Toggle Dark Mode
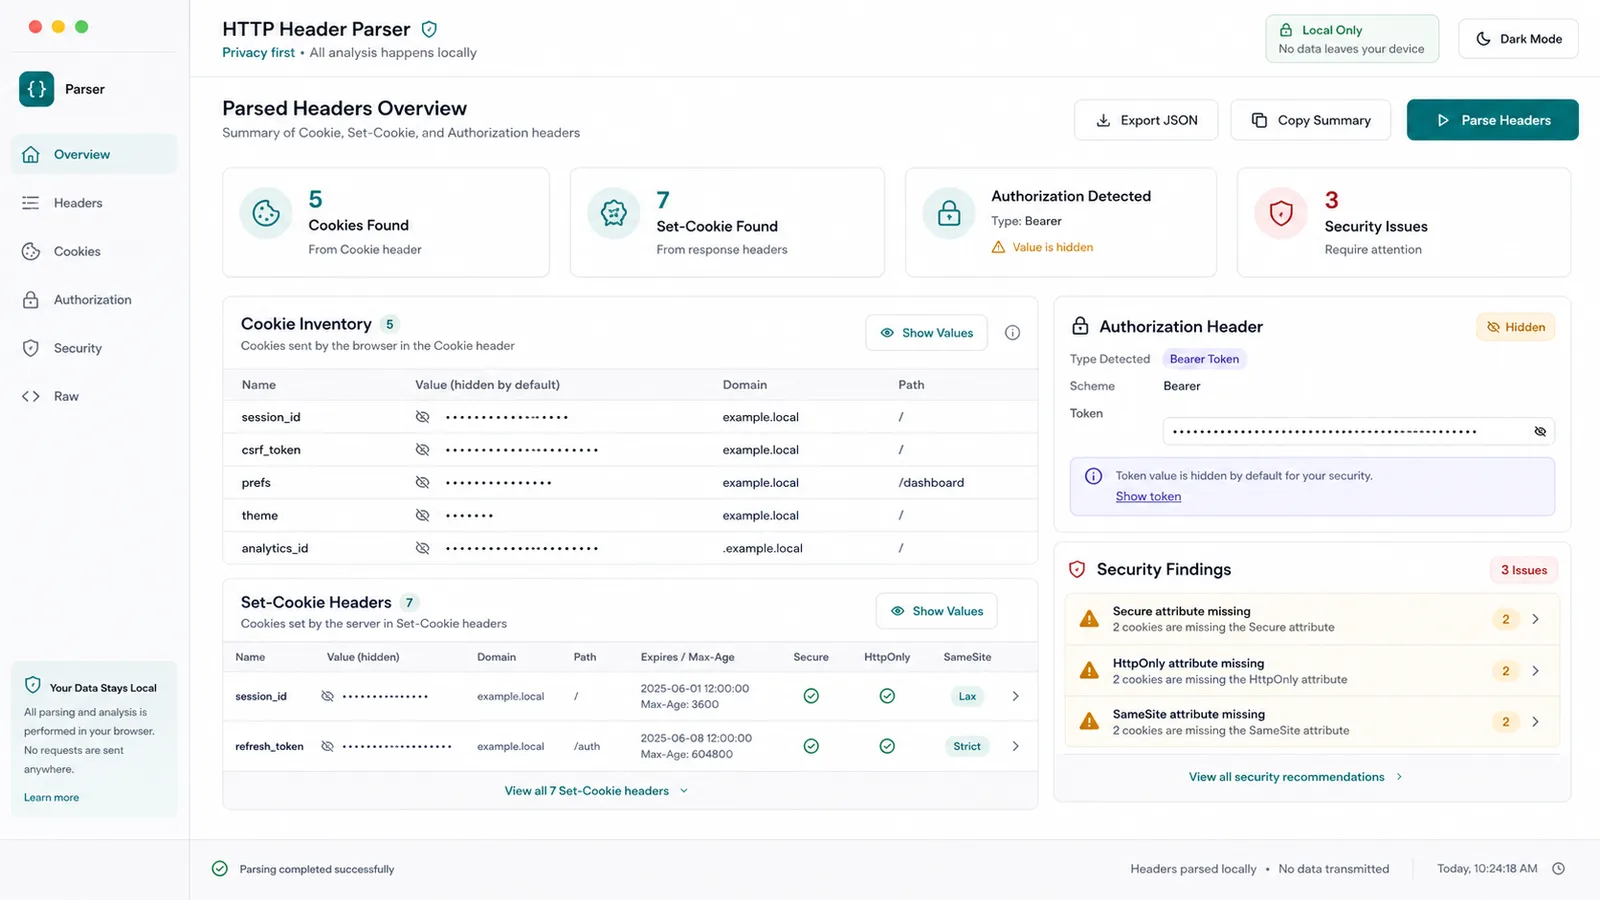The image size is (1600, 900). point(1518,39)
